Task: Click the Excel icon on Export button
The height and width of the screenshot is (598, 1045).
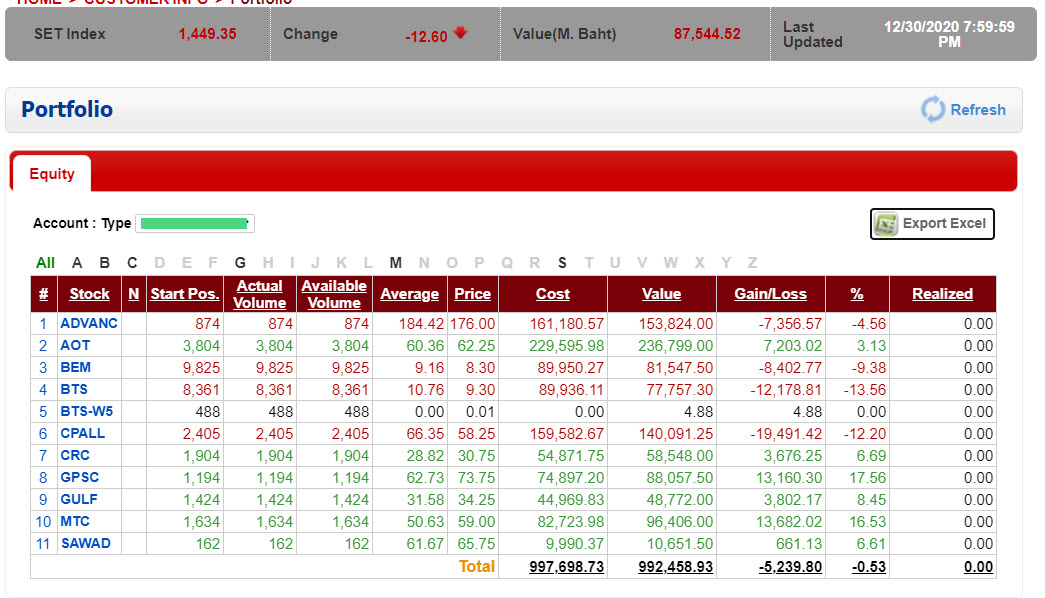Action: point(886,224)
